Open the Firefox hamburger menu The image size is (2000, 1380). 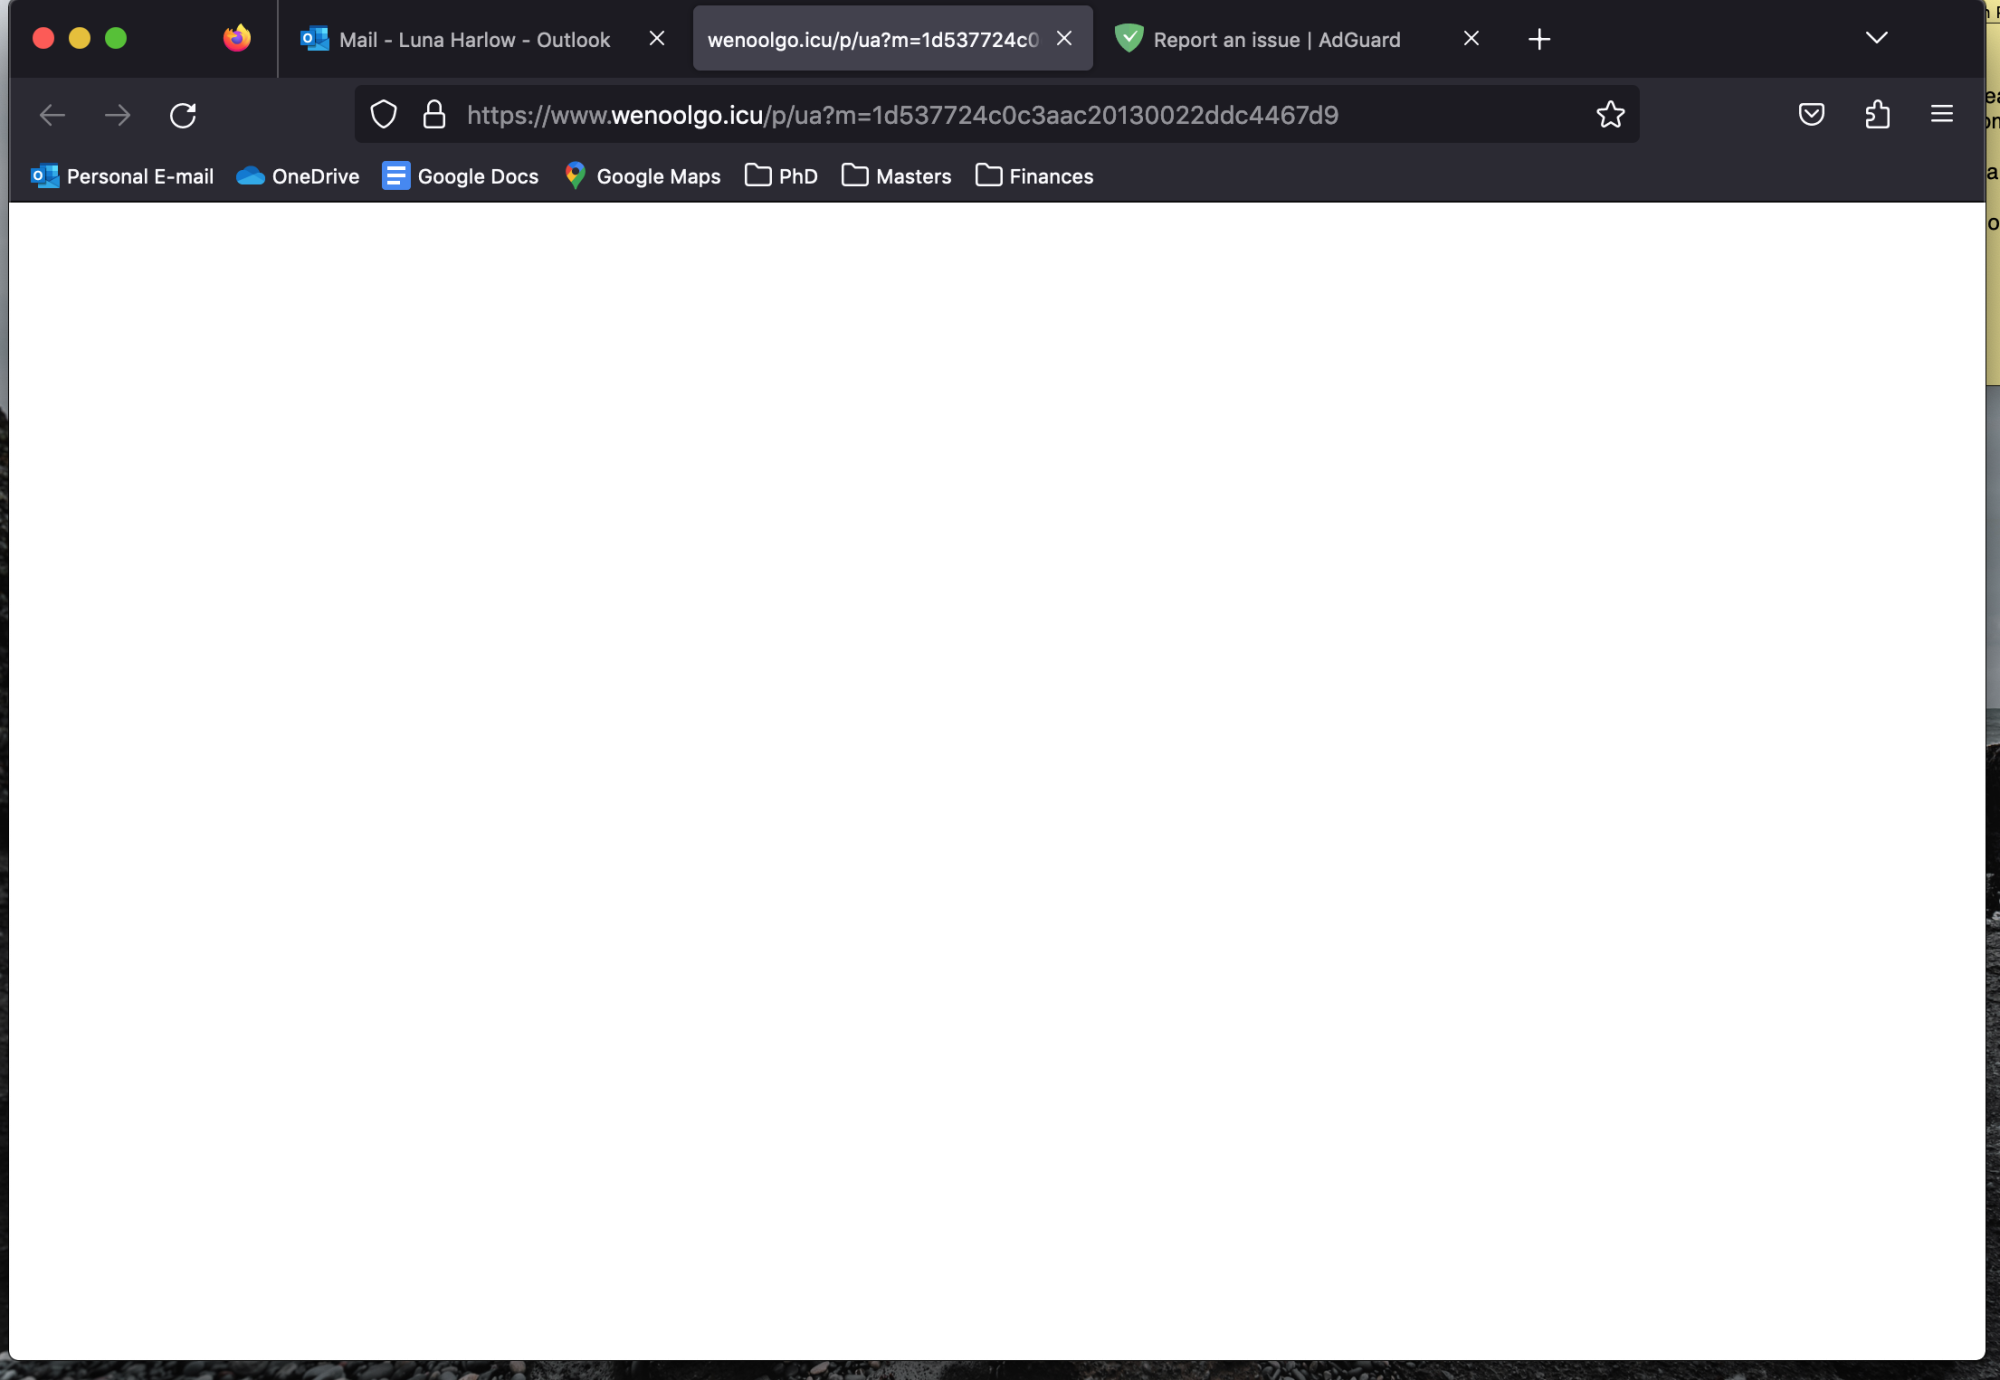(x=1941, y=115)
